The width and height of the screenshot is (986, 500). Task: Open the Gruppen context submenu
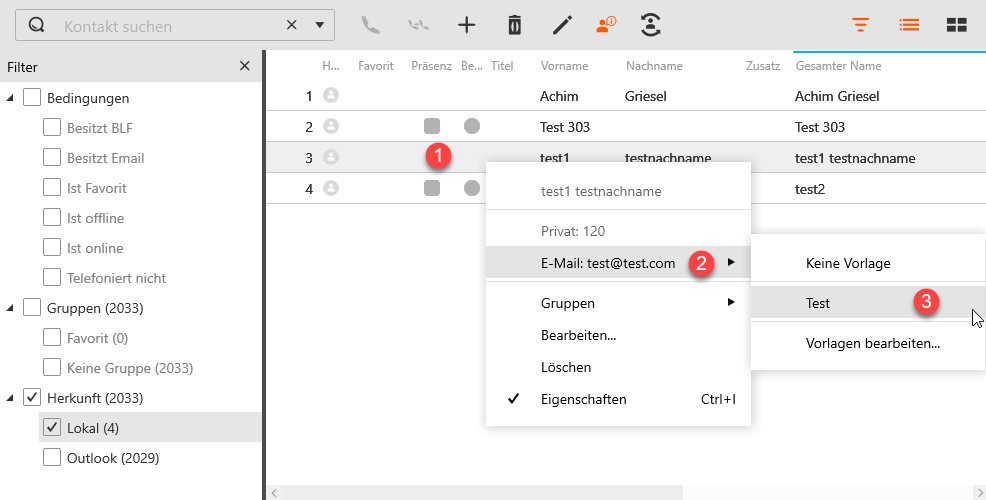pos(618,303)
